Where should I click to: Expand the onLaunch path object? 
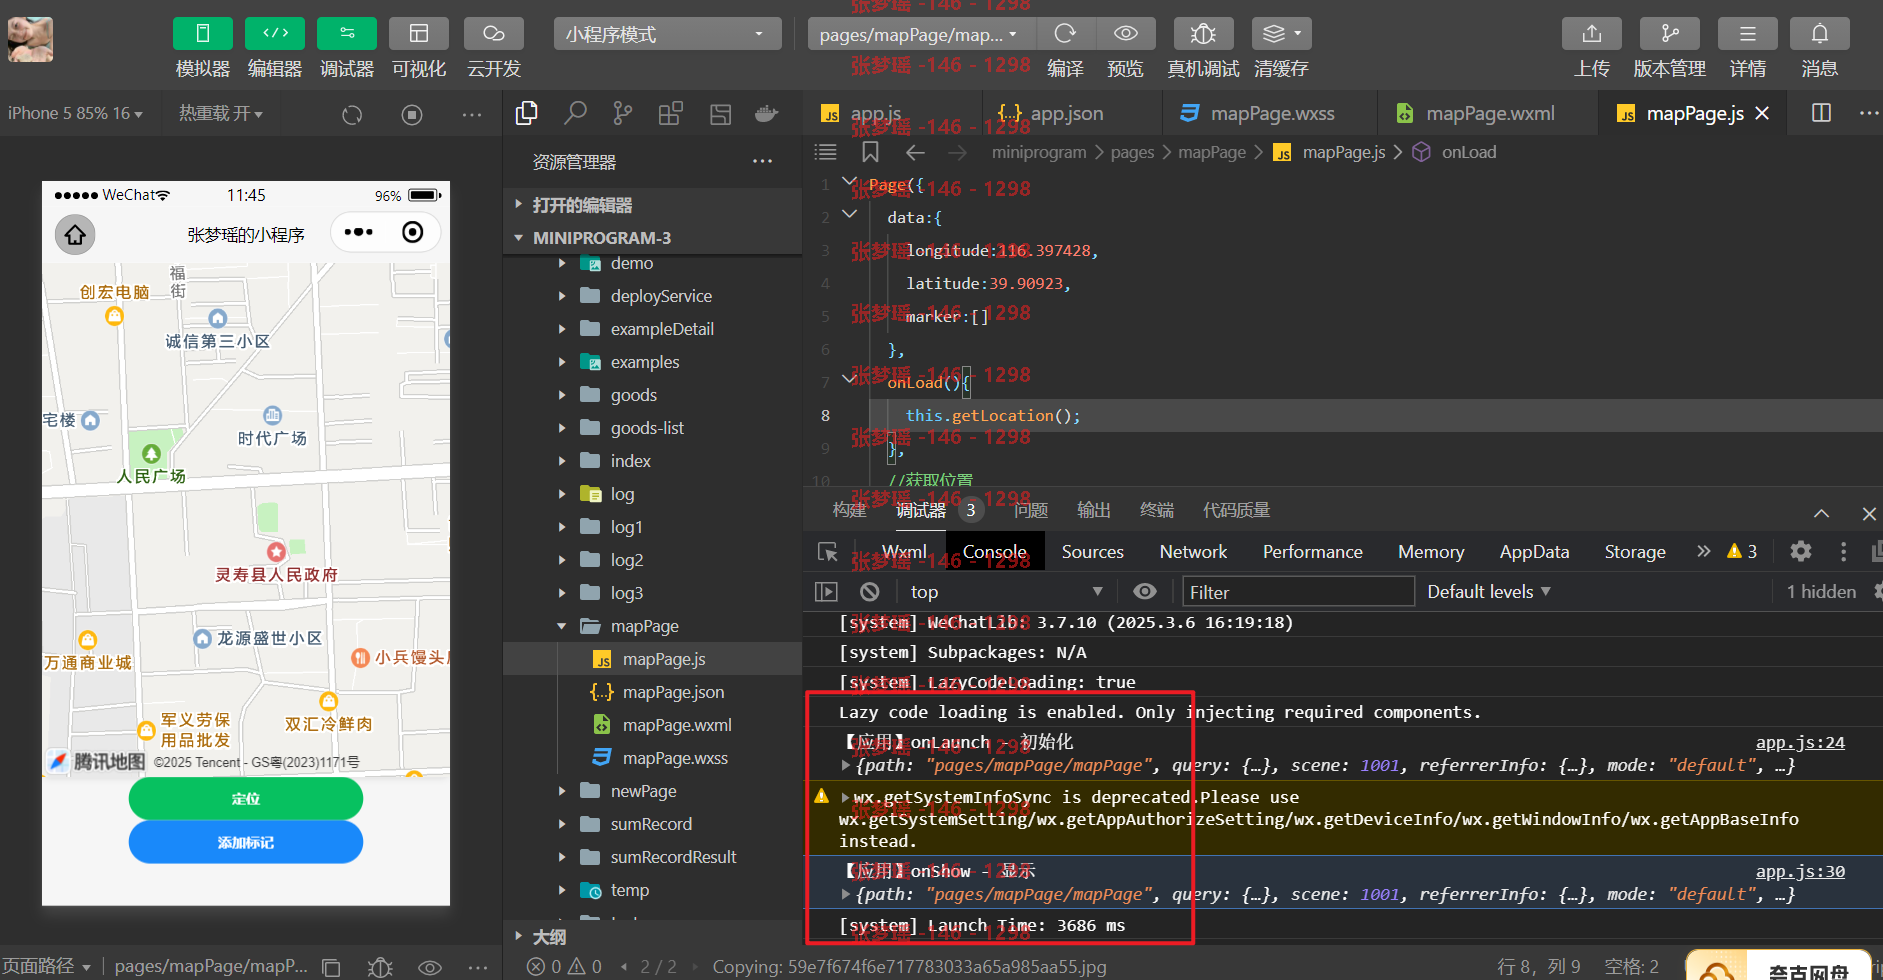pyautogui.click(x=846, y=766)
